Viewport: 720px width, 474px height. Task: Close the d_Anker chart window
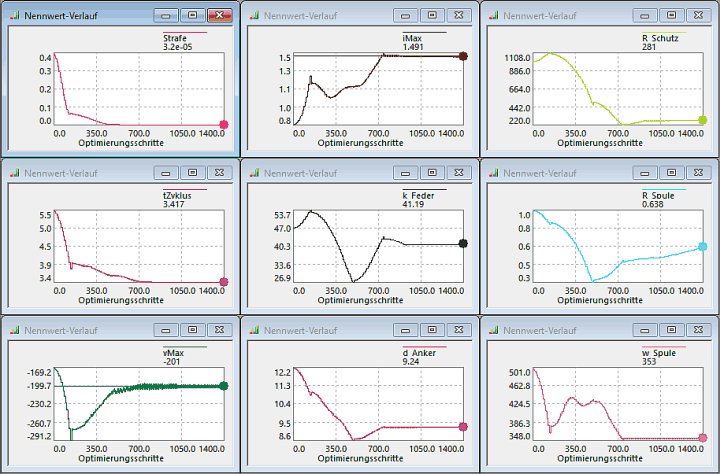point(458,329)
